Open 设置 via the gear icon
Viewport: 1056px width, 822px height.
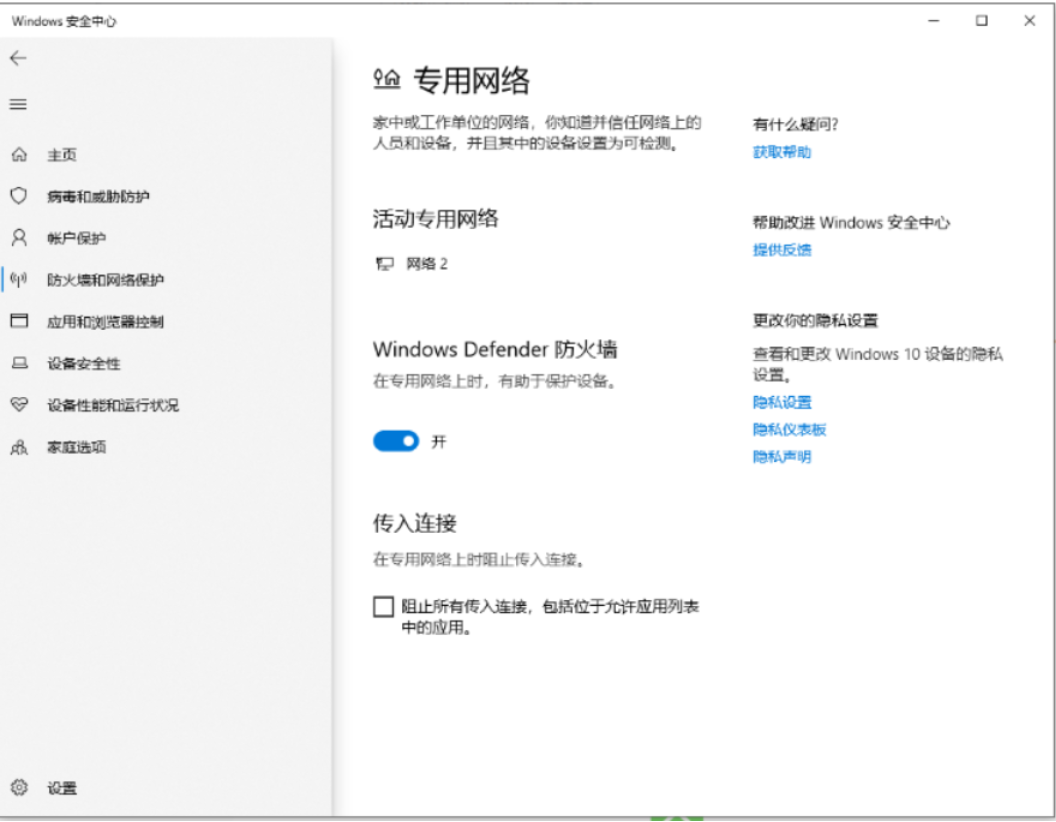coord(18,788)
